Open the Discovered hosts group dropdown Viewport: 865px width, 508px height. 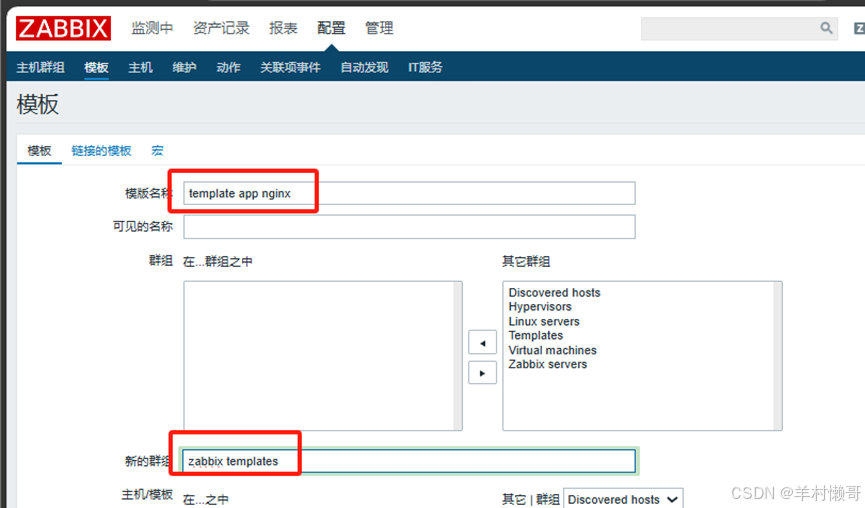click(623, 499)
